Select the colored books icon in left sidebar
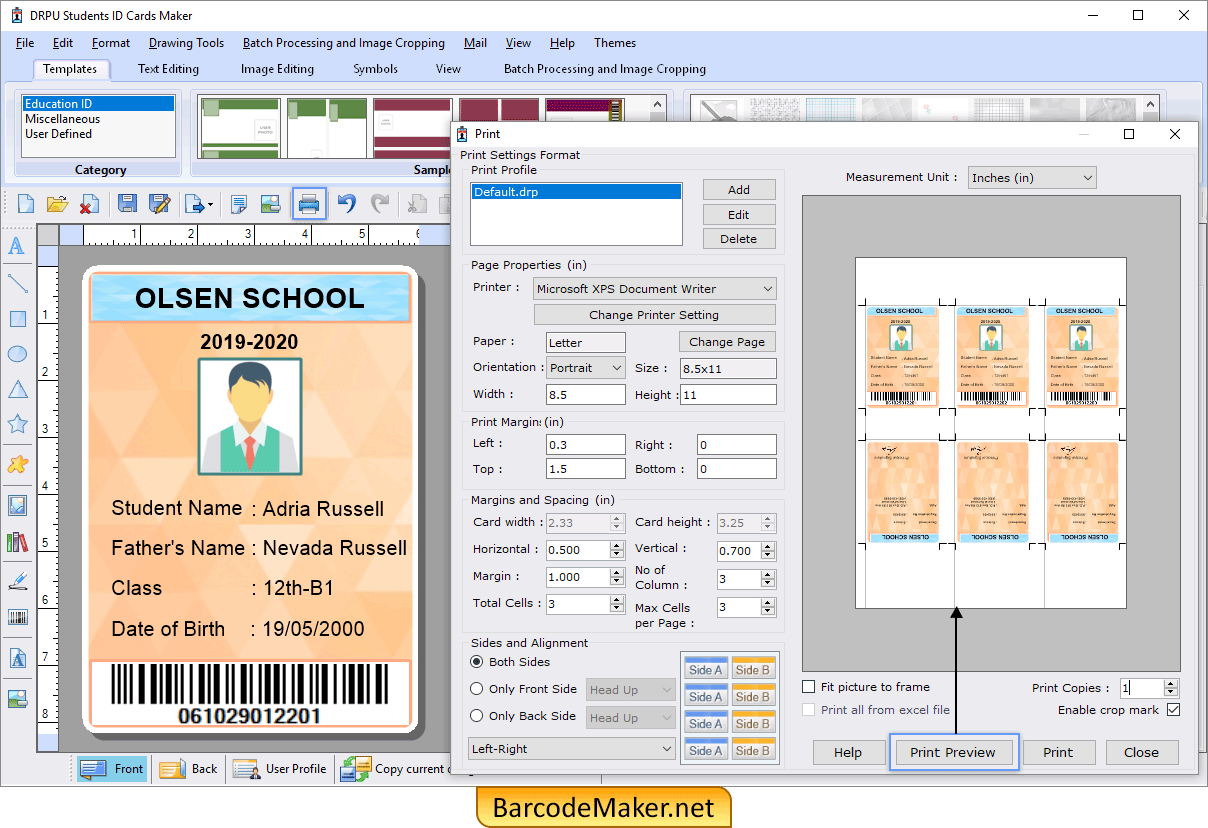This screenshot has width=1208, height=828. 17,542
